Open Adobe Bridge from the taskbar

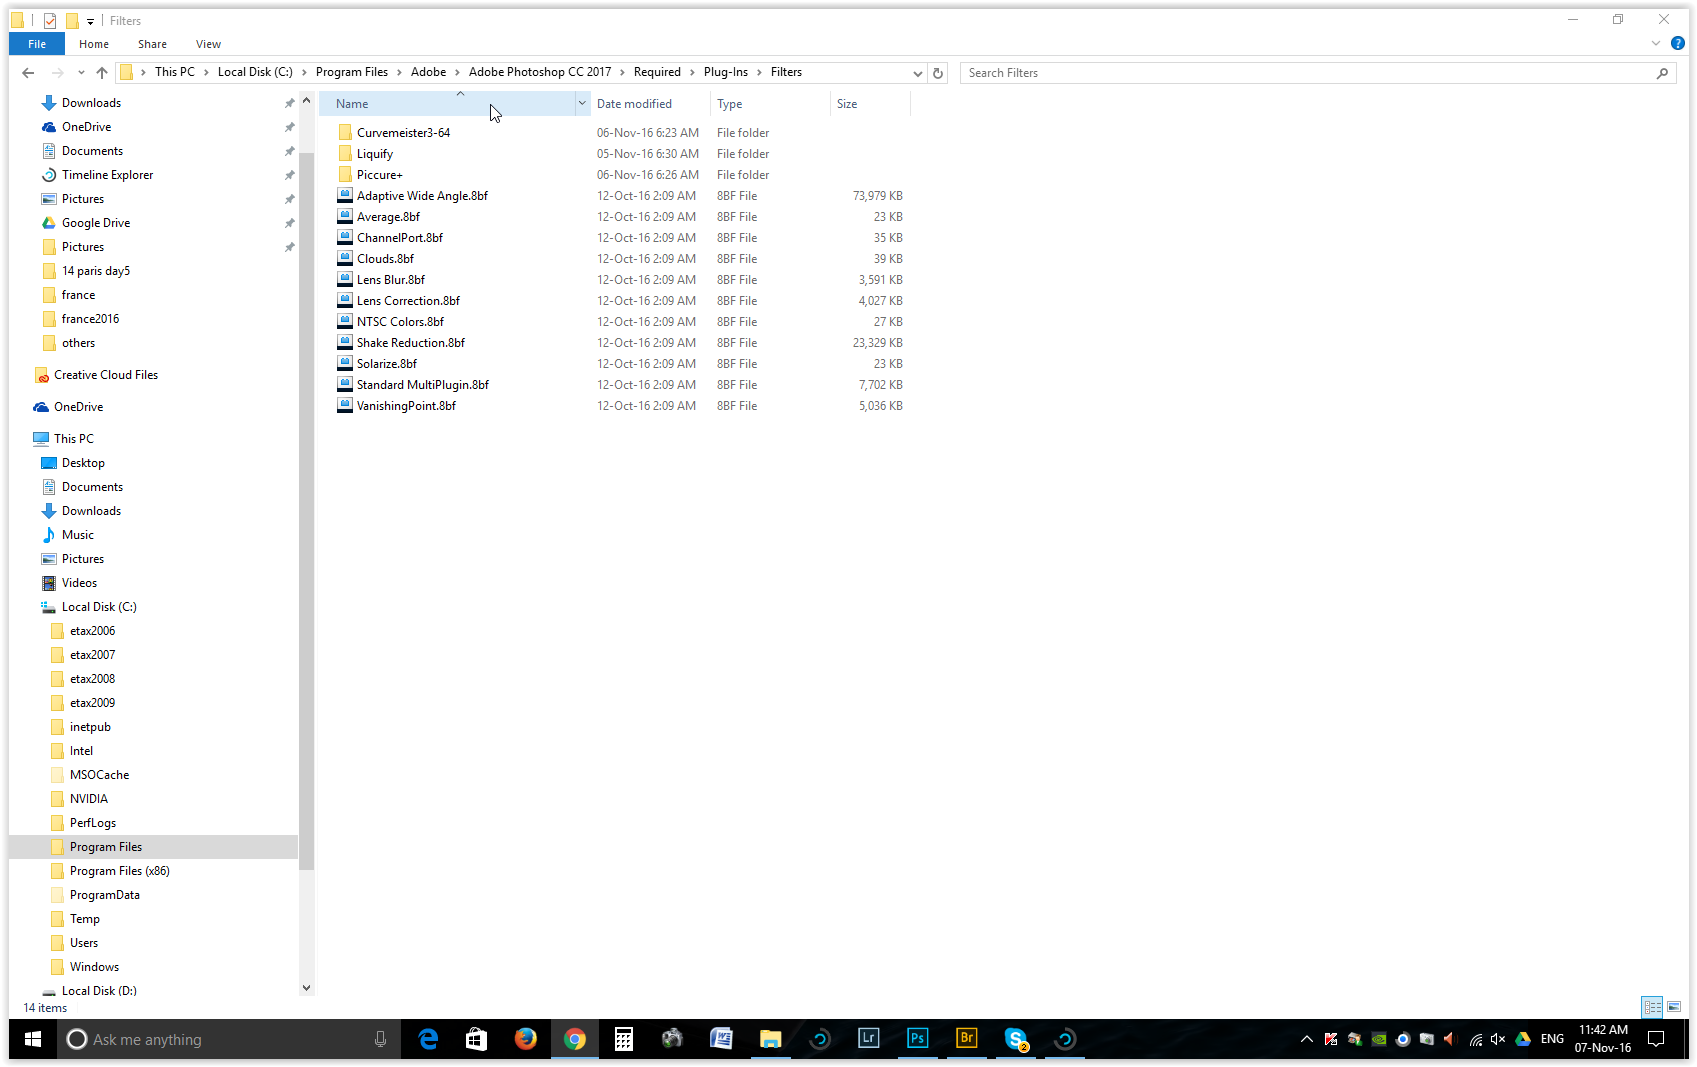966,1039
